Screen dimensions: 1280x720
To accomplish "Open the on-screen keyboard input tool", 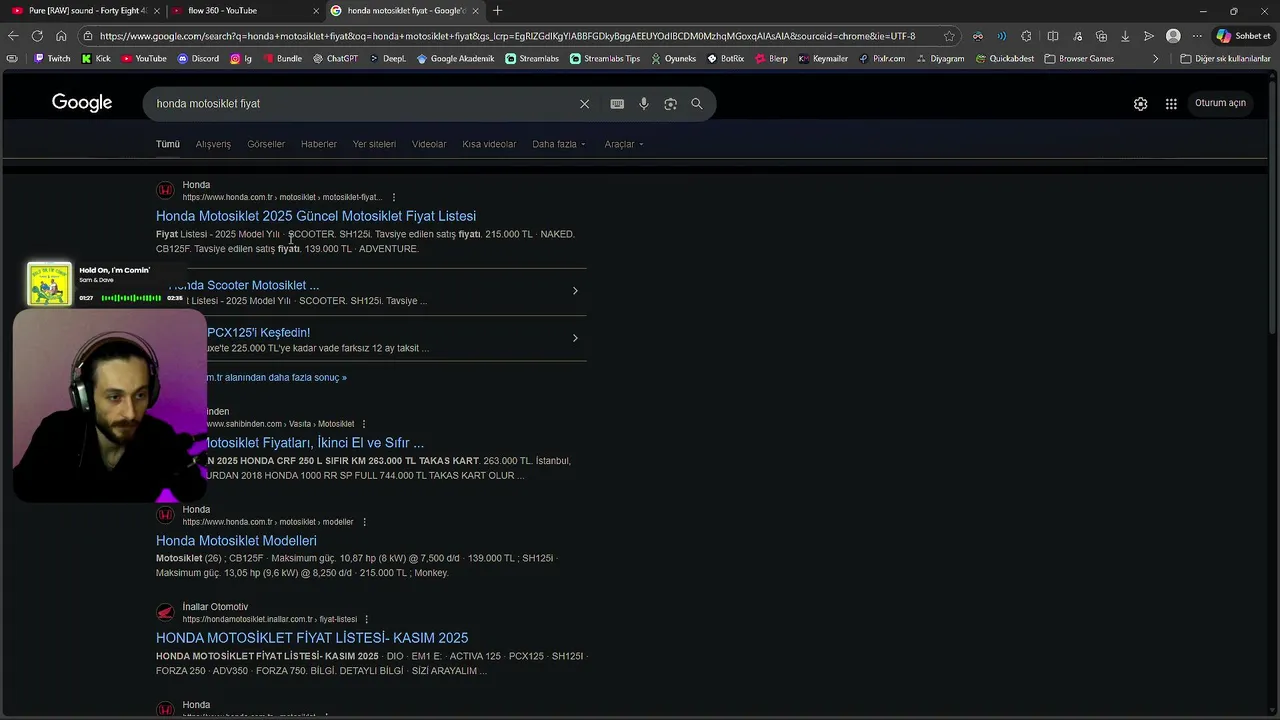I will [617, 104].
